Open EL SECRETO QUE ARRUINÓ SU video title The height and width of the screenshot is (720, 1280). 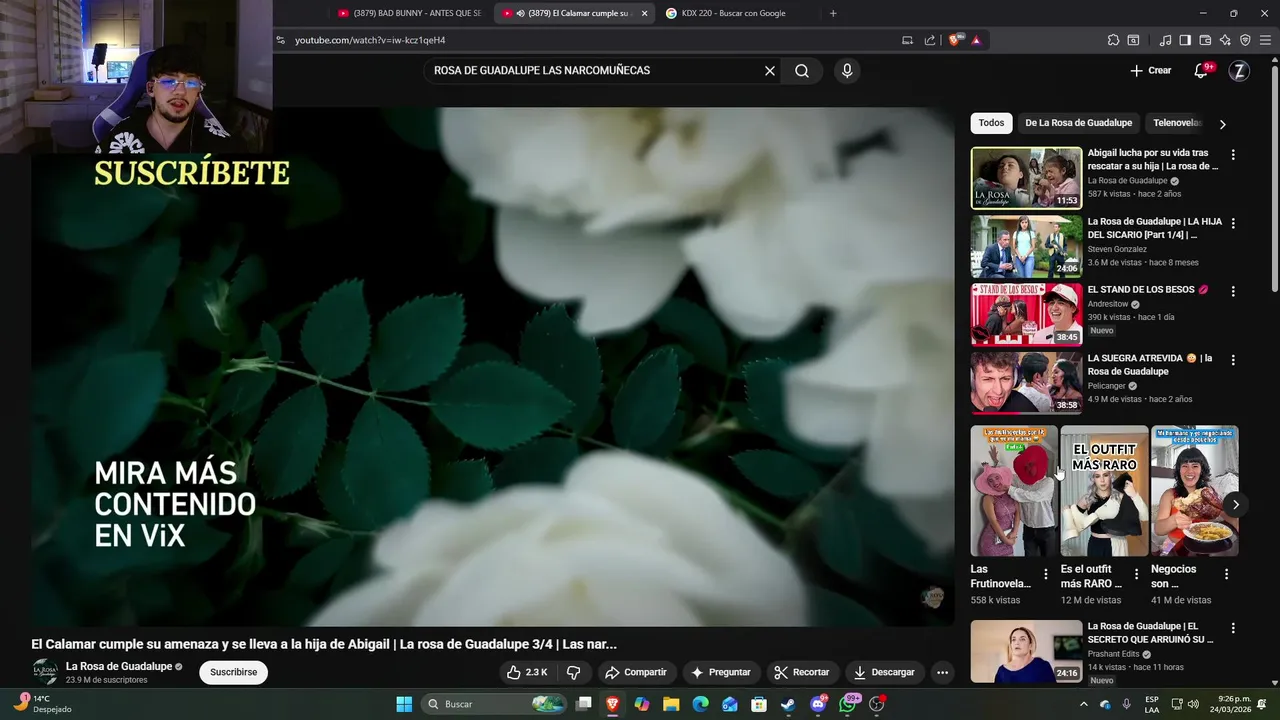click(1150, 632)
